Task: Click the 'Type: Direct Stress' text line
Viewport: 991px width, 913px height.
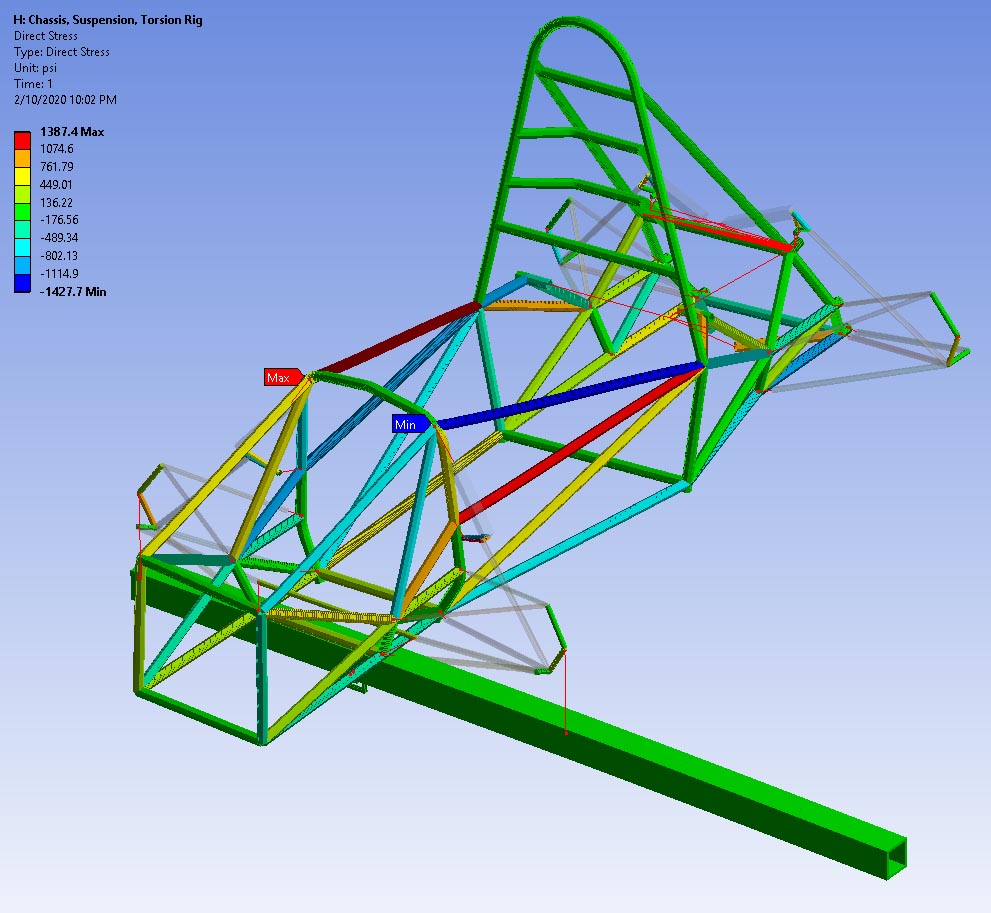Action: point(61,52)
